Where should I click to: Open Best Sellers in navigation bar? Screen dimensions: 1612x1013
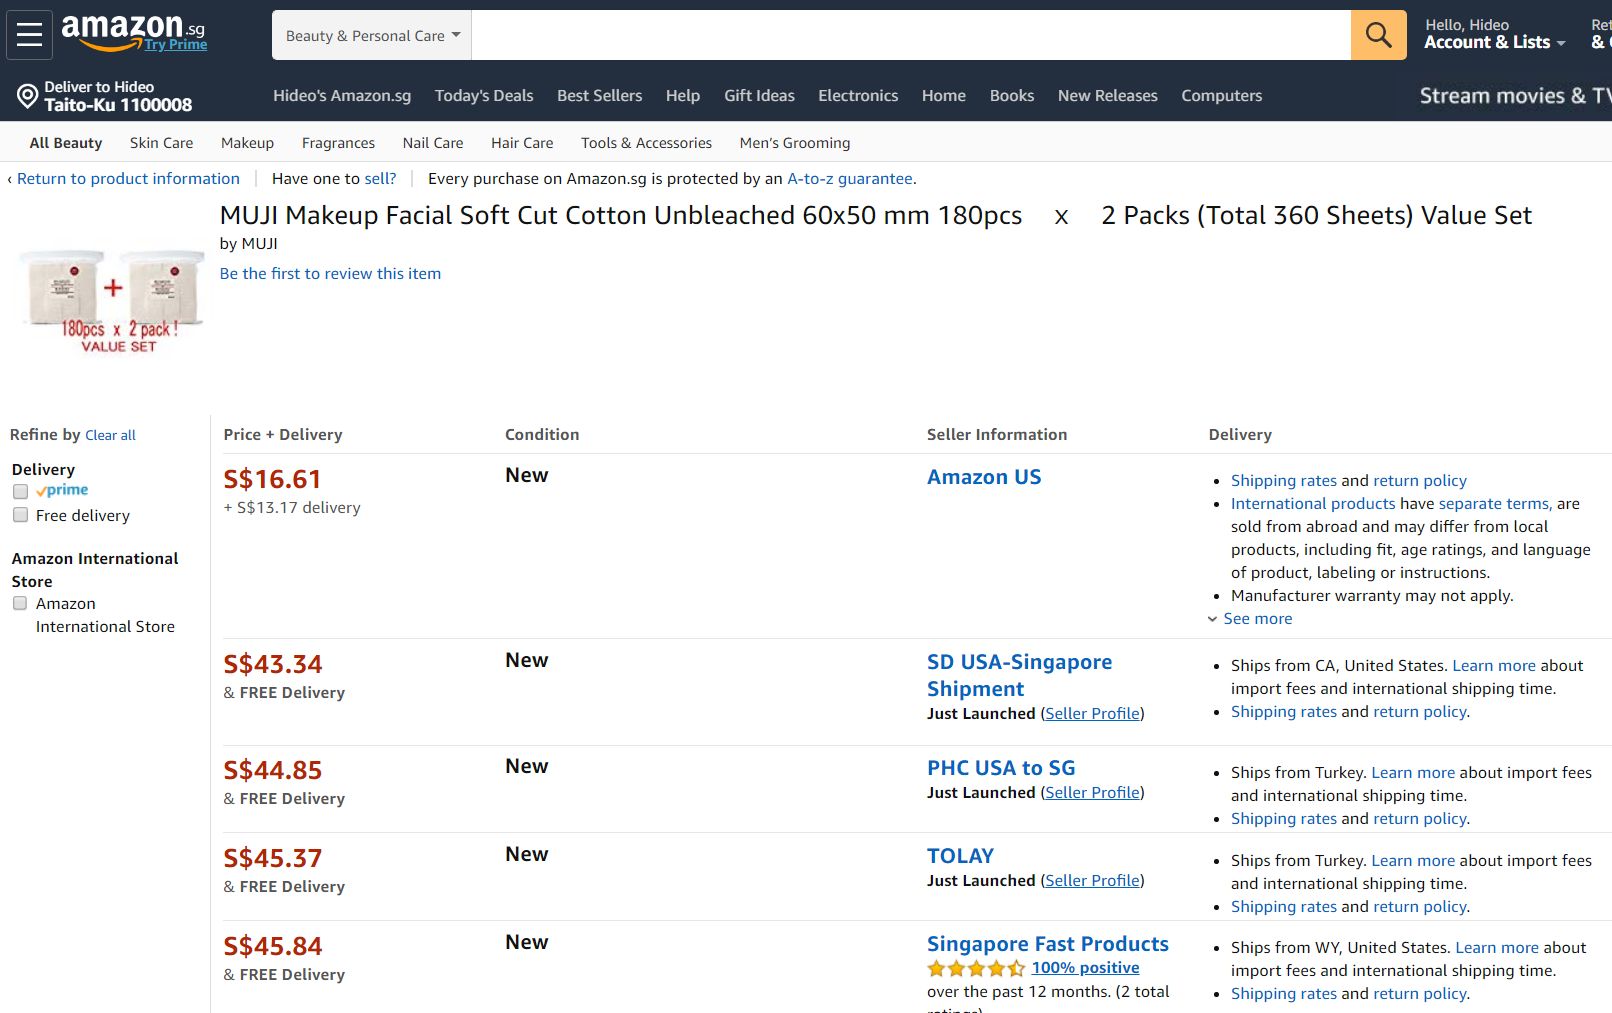pyautogui.click(x=599, y=96)
